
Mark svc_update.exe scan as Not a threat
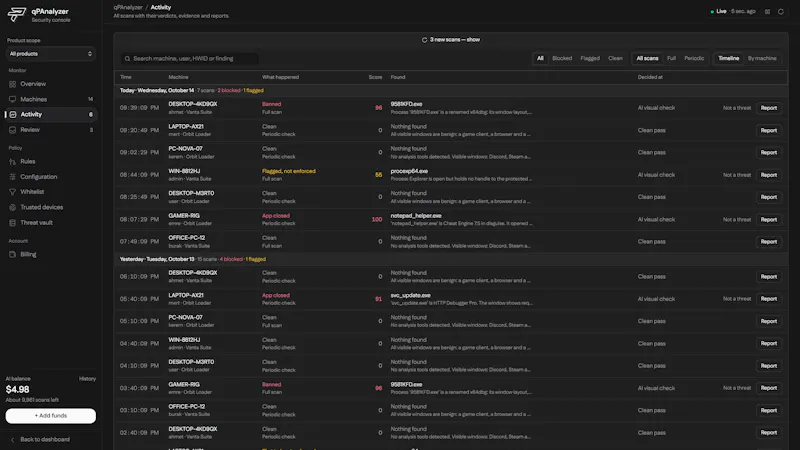click(737, 298)
